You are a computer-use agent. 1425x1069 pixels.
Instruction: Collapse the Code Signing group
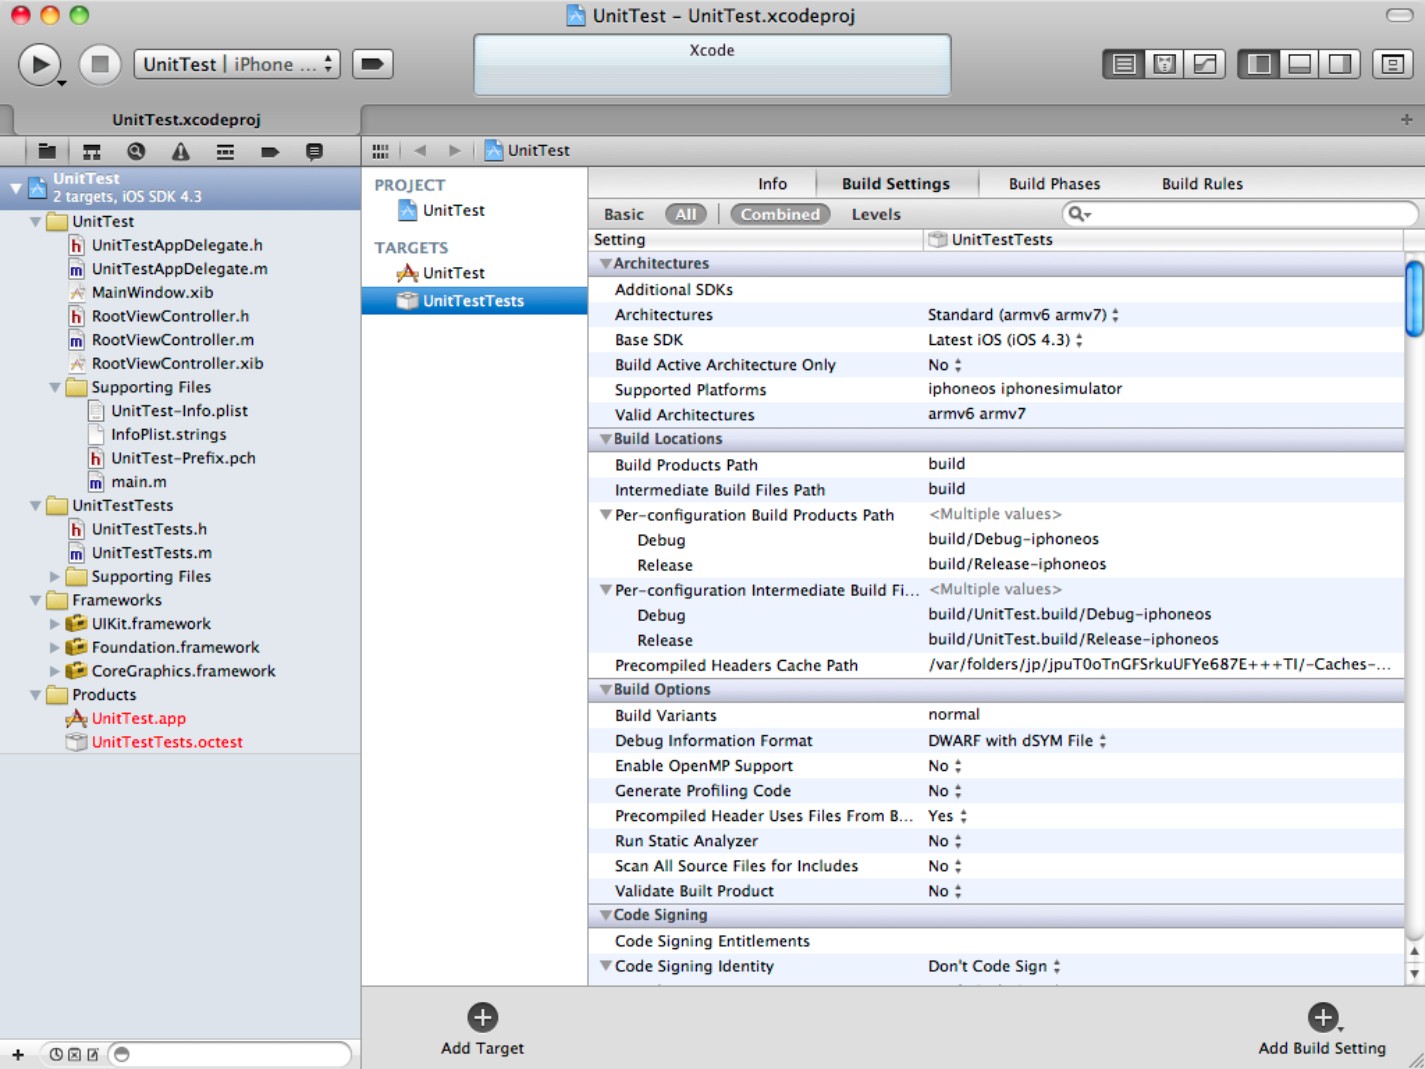(x=605, y=915)
